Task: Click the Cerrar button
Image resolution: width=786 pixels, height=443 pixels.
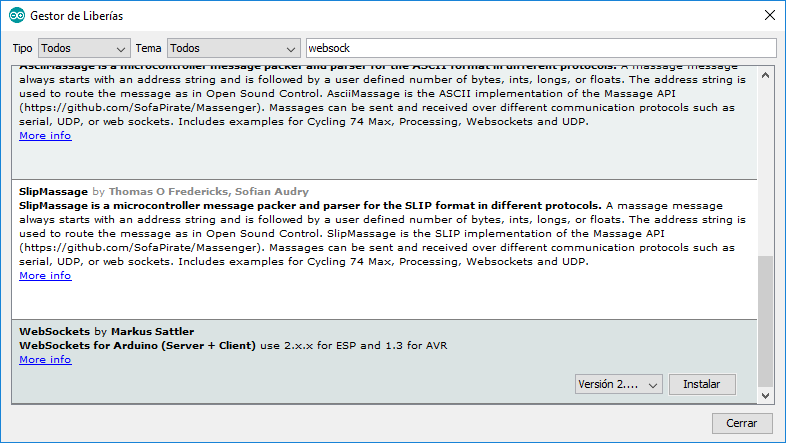Action: coord(741,423)
